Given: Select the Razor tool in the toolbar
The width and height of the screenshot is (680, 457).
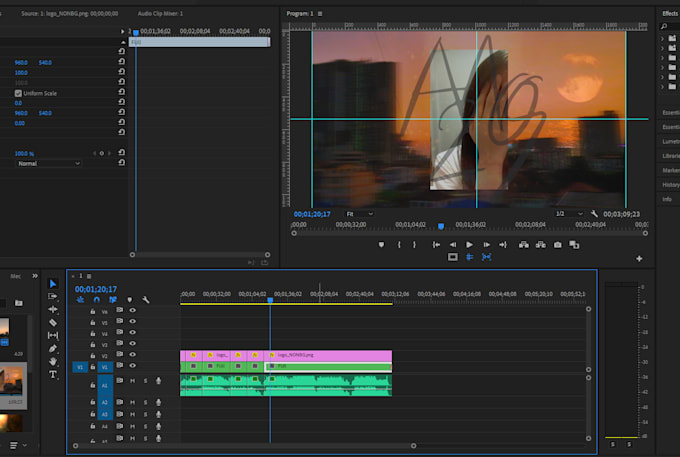Looking at the screenshot, I should [x=53, y=323].
